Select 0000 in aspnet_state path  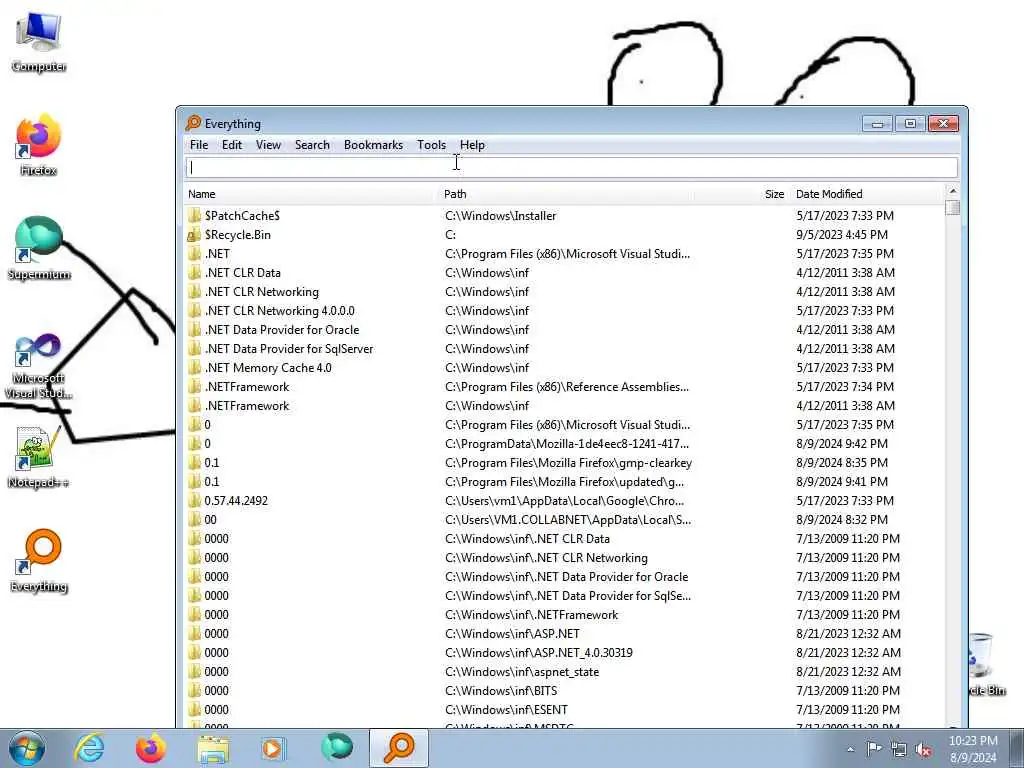(216, 671)
